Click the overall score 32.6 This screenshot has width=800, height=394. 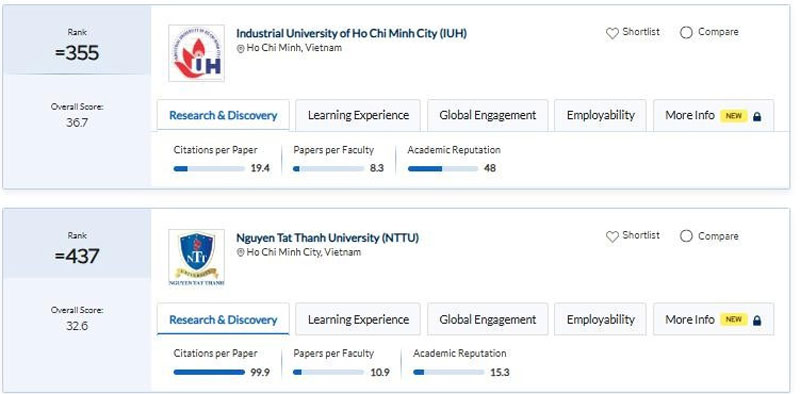click(77, 326)
